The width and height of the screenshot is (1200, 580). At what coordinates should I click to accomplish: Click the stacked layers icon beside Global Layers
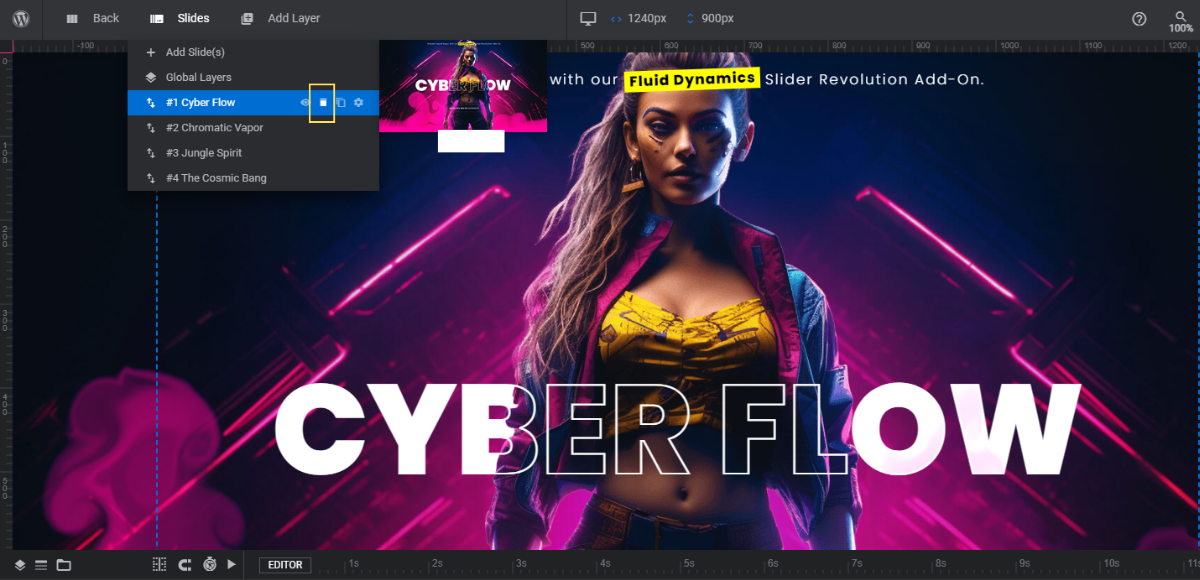click(x=151, y=77)
